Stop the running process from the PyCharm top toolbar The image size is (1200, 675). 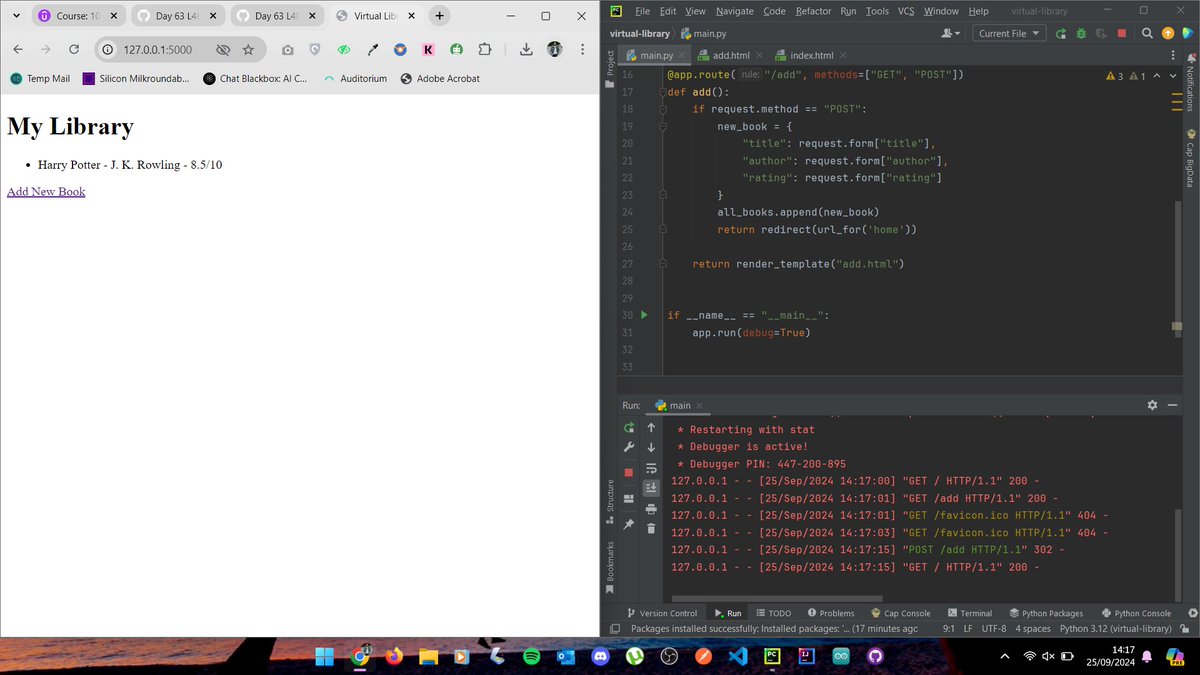coord(1122,33)
